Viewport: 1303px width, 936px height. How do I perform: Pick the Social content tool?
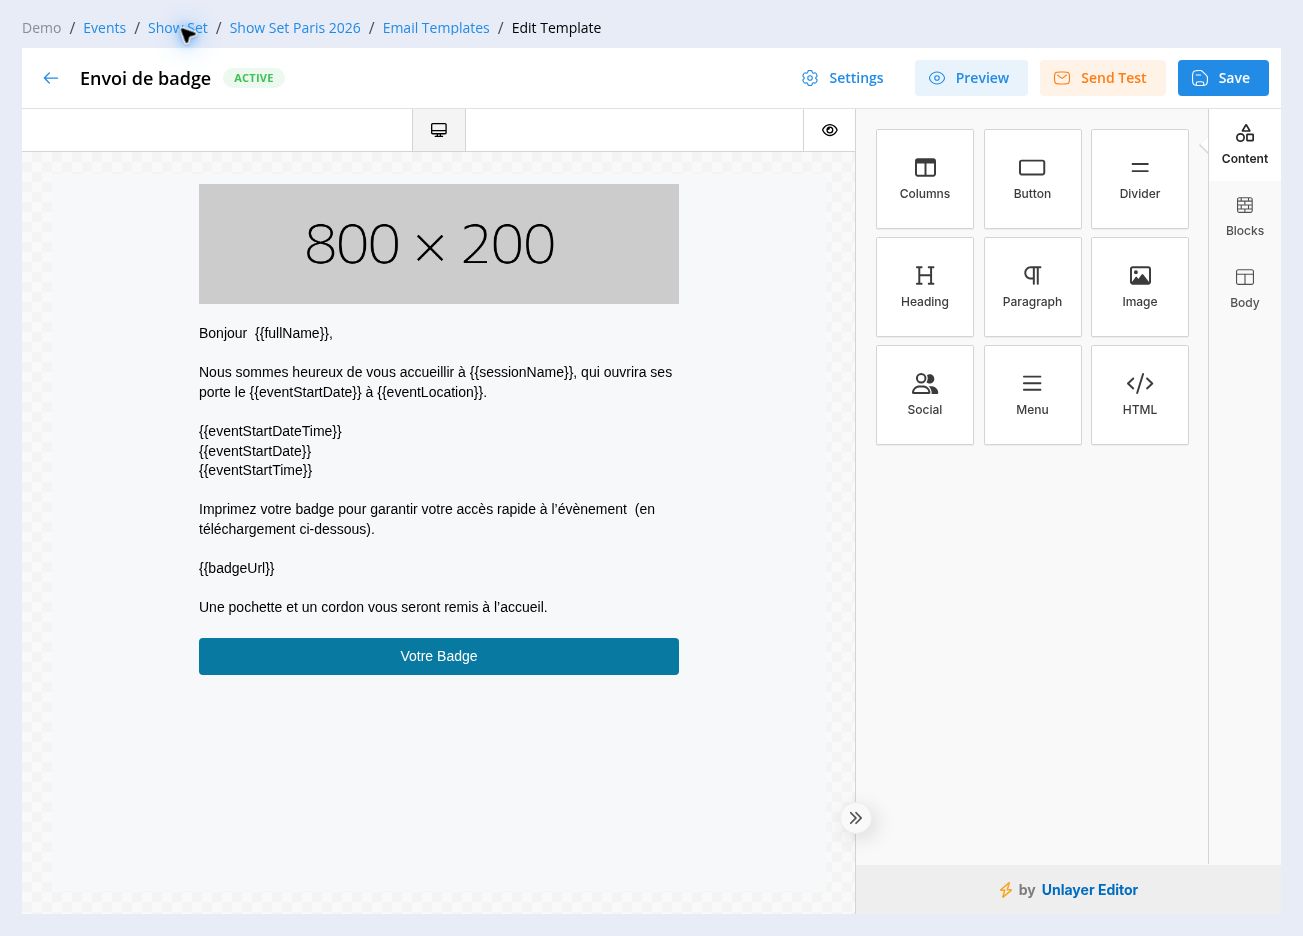924,395
